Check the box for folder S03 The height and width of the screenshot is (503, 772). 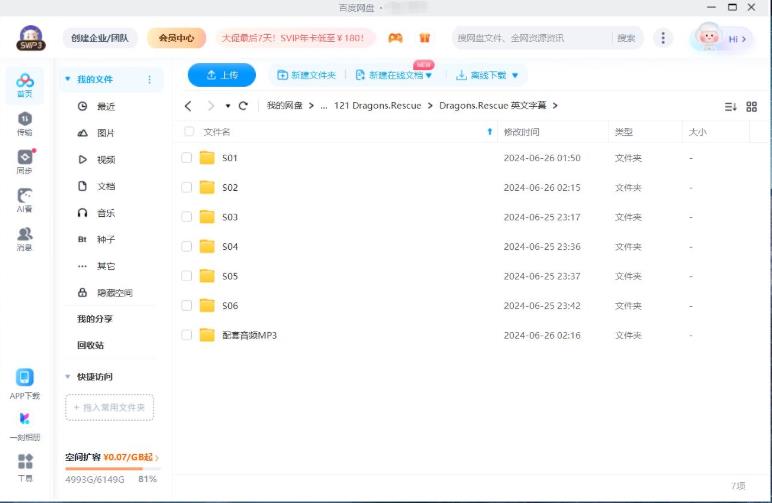(186, 217)
